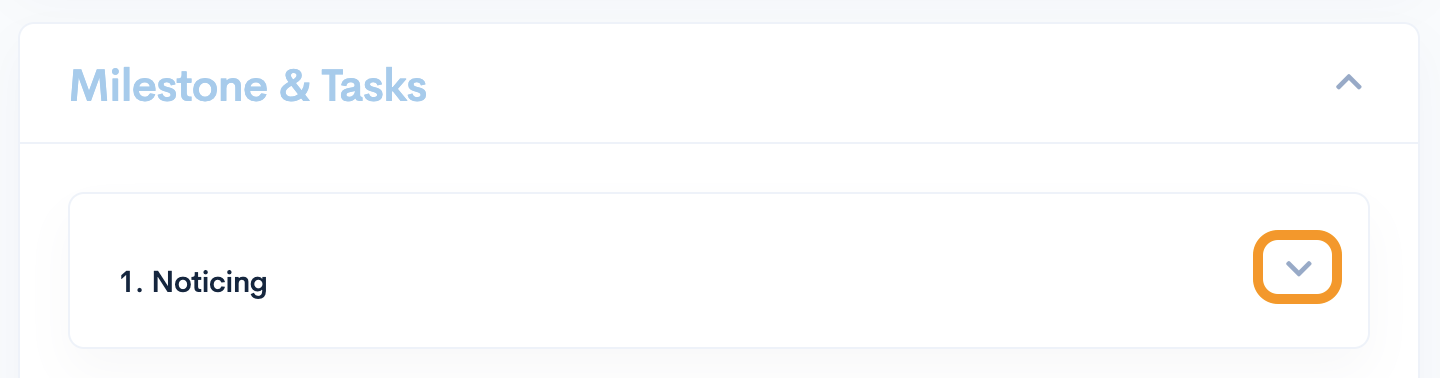Toggle the orange-highlighted chevron button
Image resolution: width=1440 pixels, height=378 pixels.
[x=1297, y=267]
